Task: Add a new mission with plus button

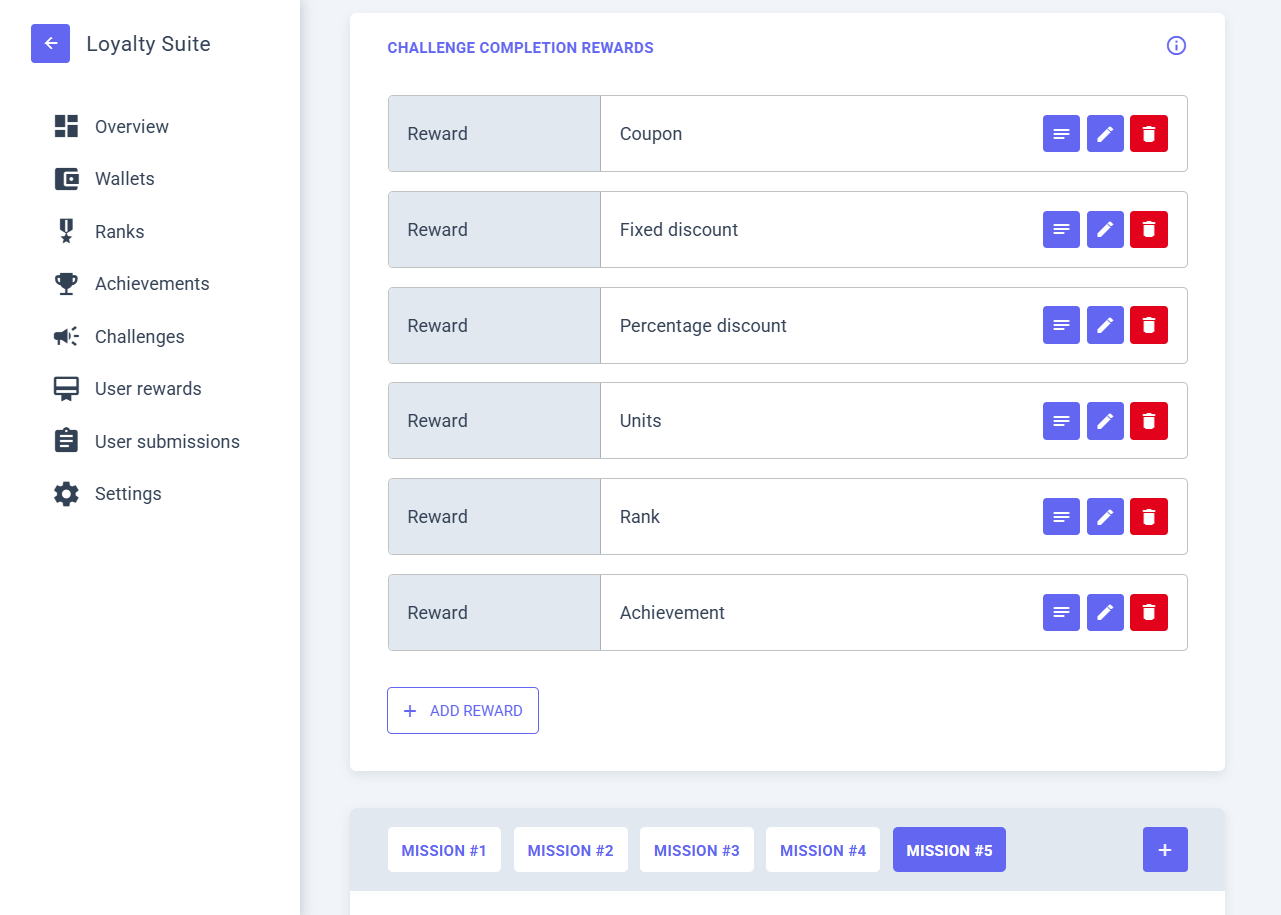Action: coord(1165,850)
